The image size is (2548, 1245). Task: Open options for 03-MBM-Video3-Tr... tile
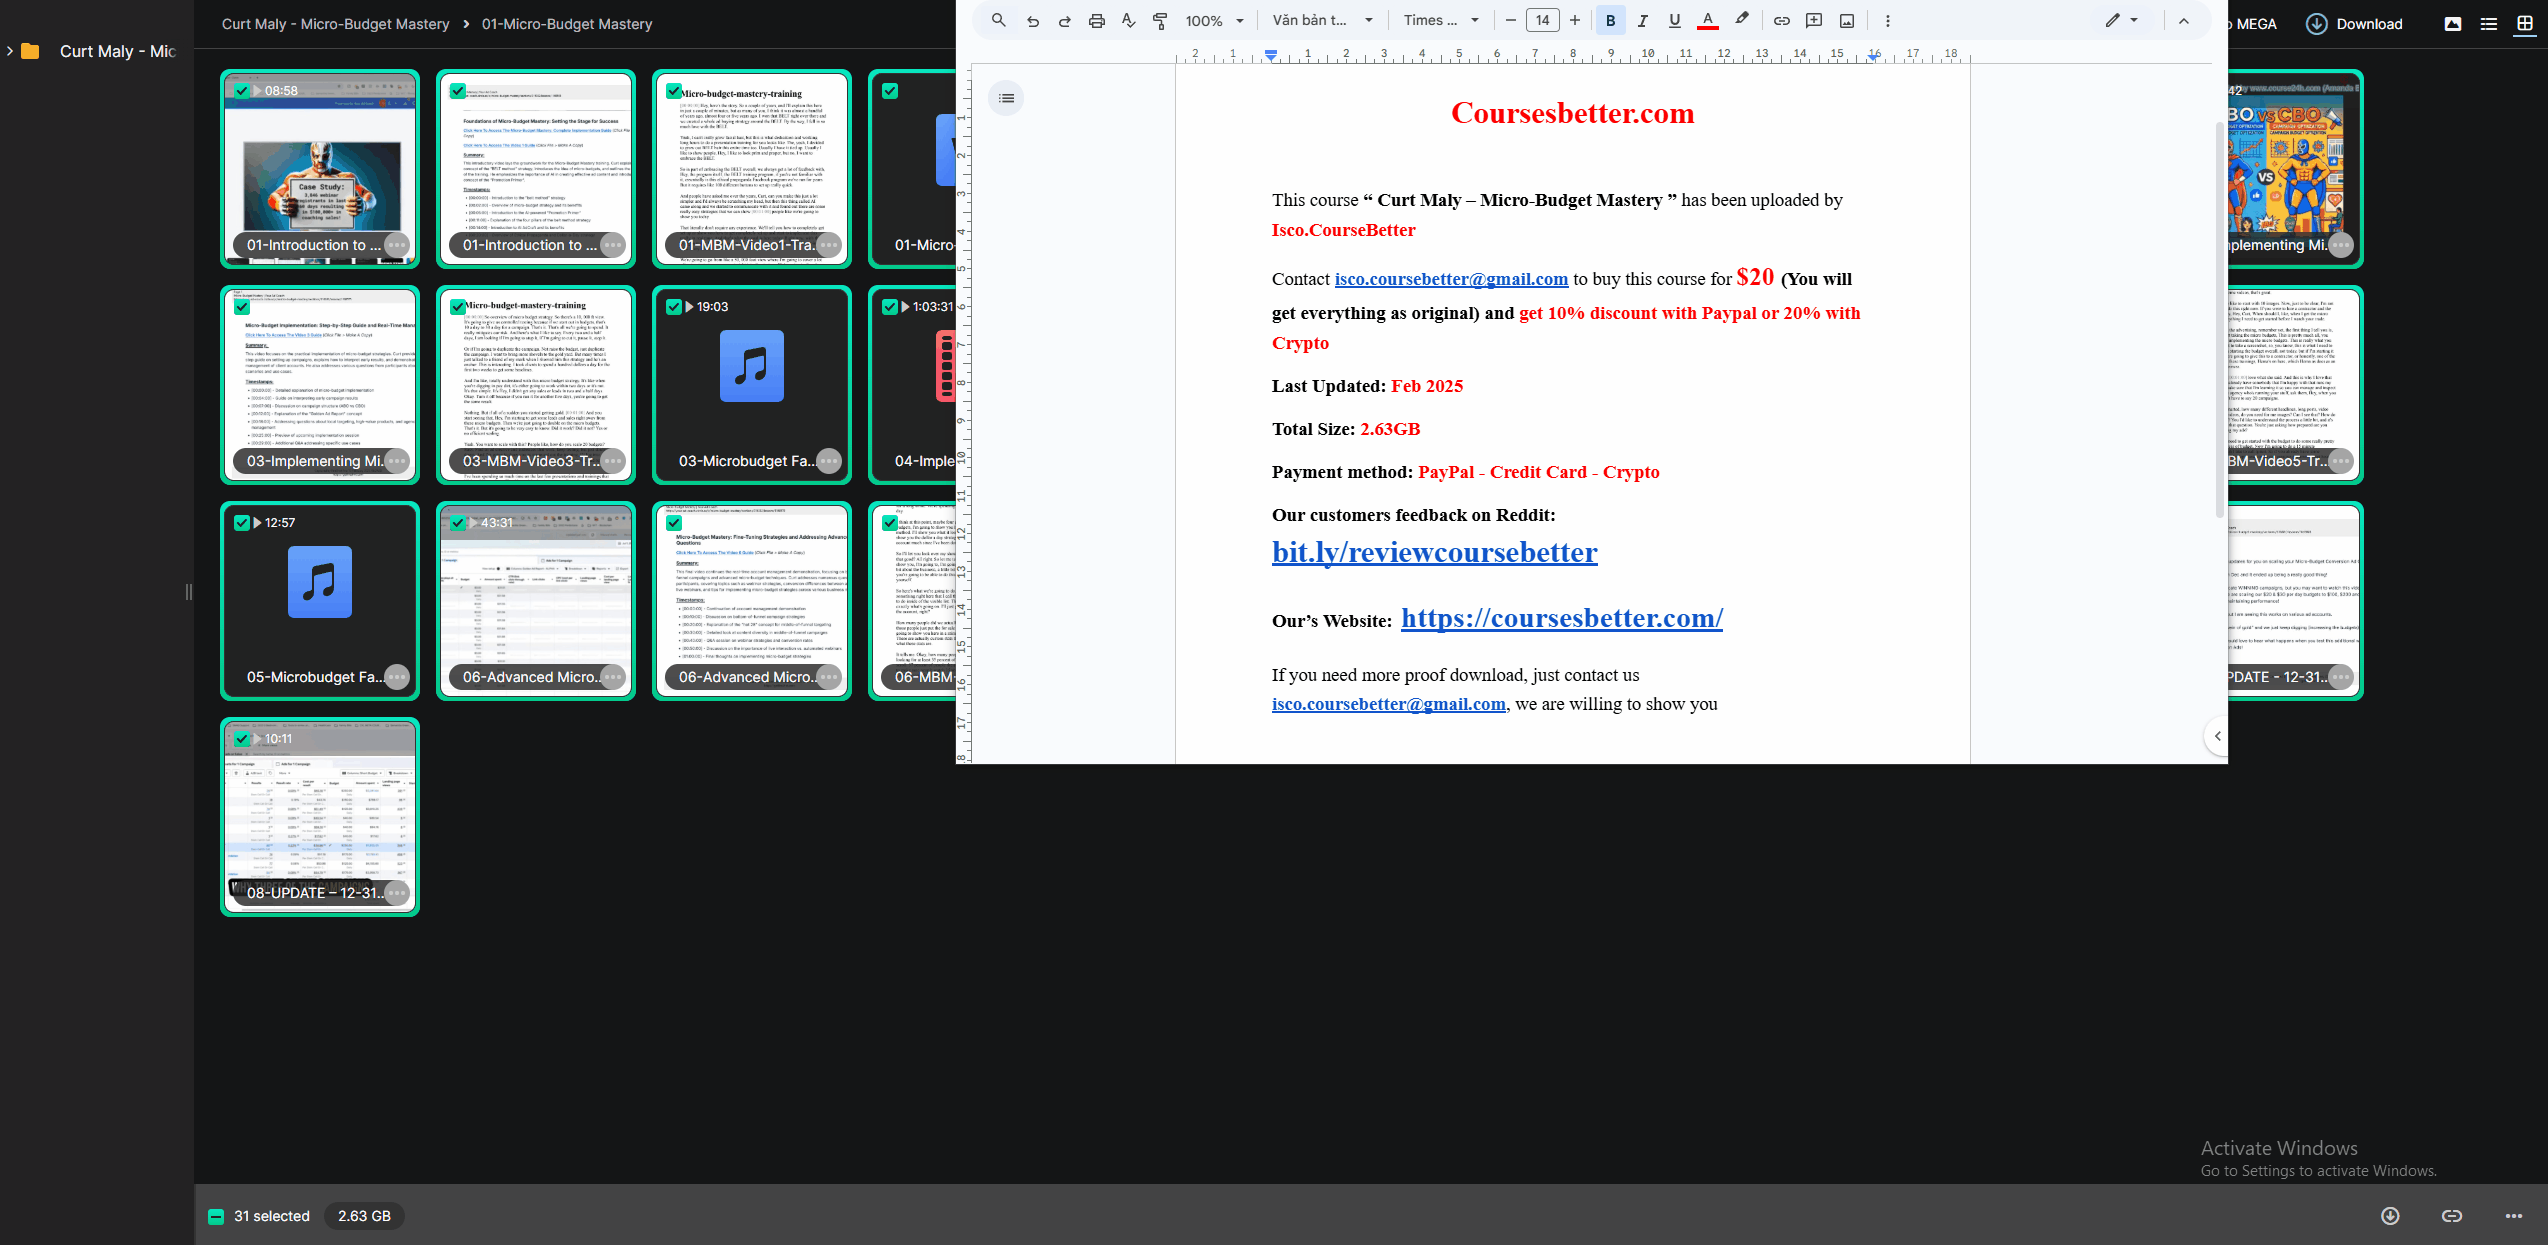pyautogui.click(x=613, y=461)
